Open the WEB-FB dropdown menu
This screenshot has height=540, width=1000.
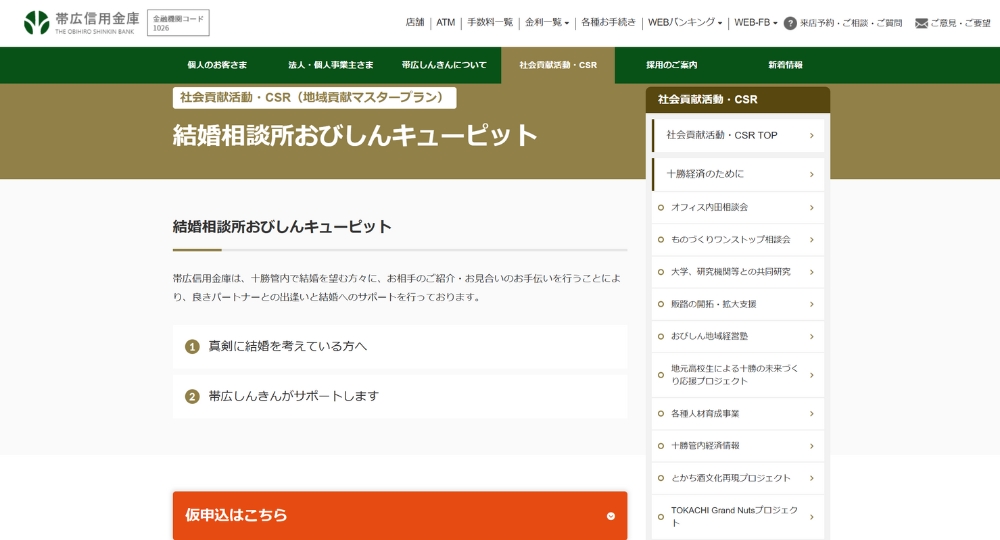point(756,22)
